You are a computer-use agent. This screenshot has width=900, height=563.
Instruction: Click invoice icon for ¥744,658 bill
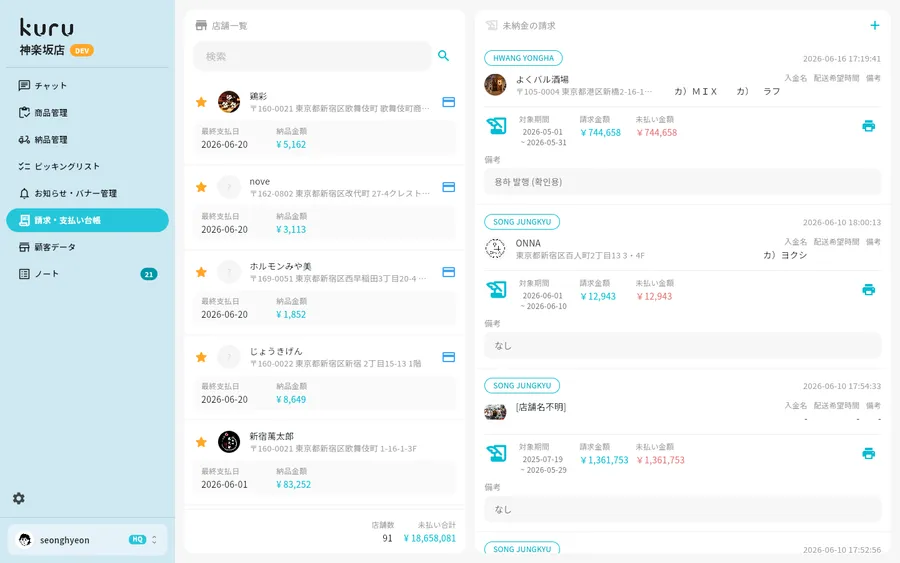click(496, 126)
